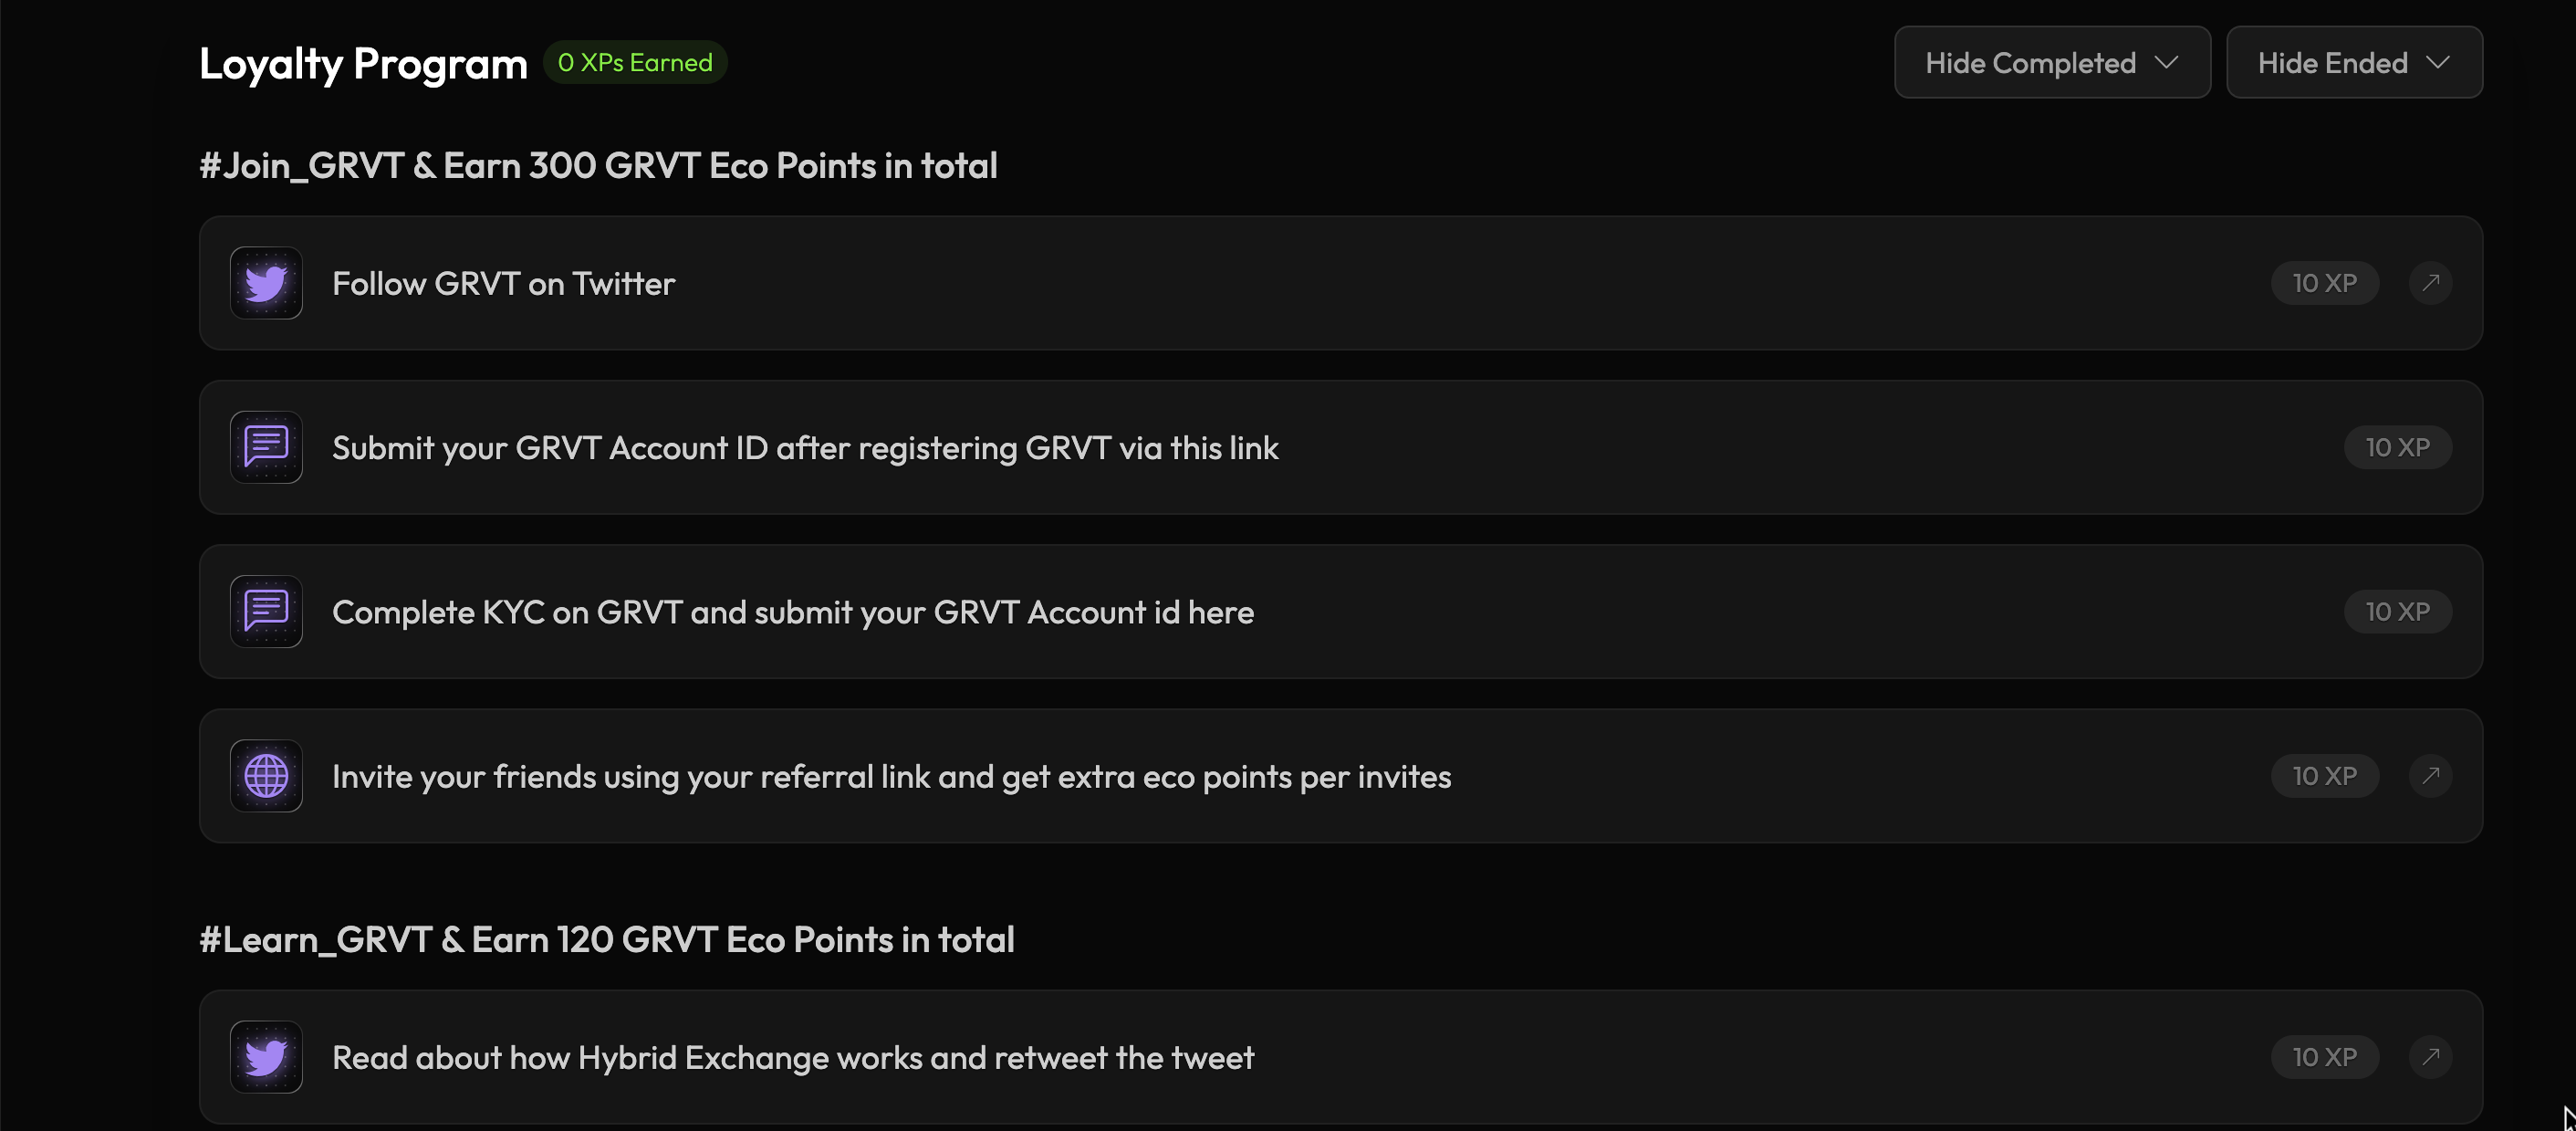2576x1131 pixels.
Task: Open the Complete KYC on GRVT quest
Action: click(792, 612)
